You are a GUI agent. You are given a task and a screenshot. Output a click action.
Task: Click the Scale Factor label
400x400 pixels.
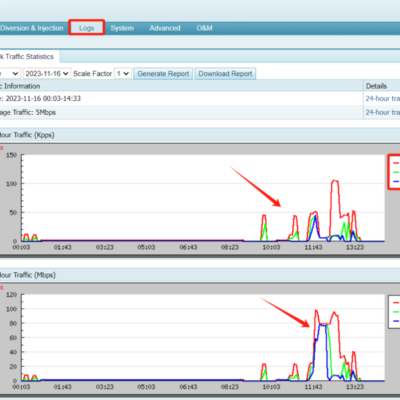pyautogui.click(x=92, y=74)
